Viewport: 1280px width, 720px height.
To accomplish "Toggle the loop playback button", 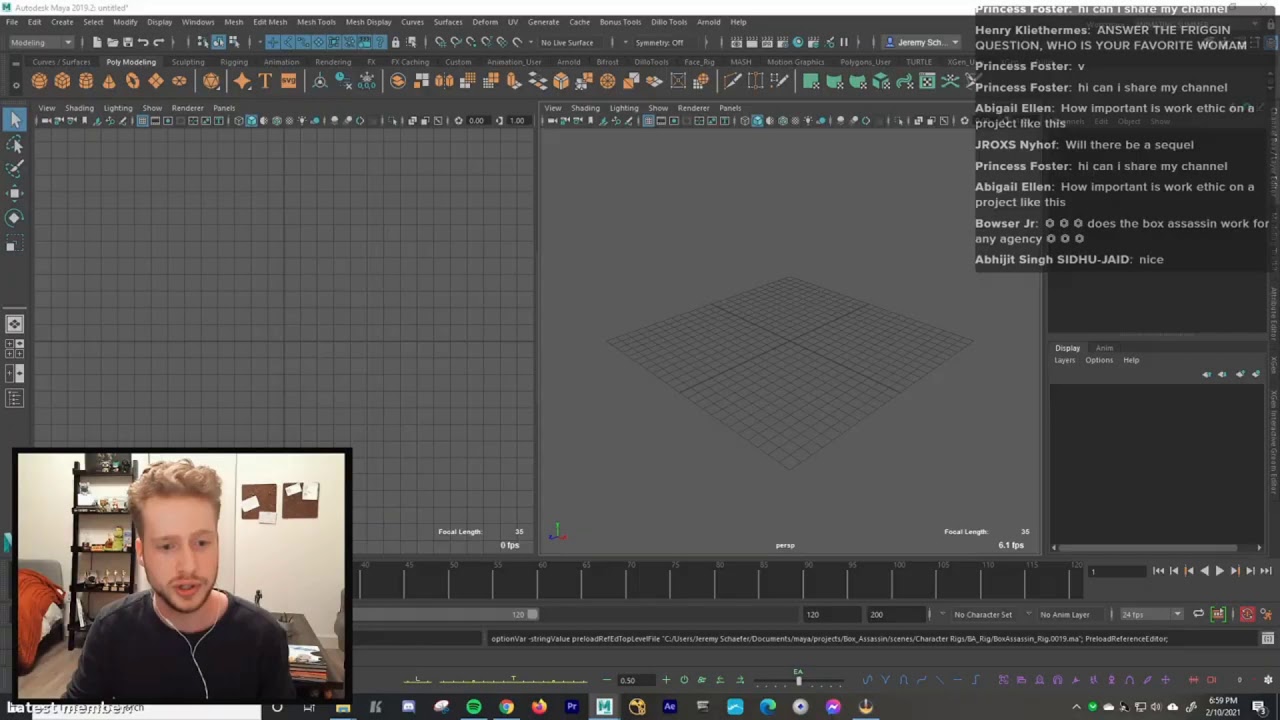I will click(1198, 614).
